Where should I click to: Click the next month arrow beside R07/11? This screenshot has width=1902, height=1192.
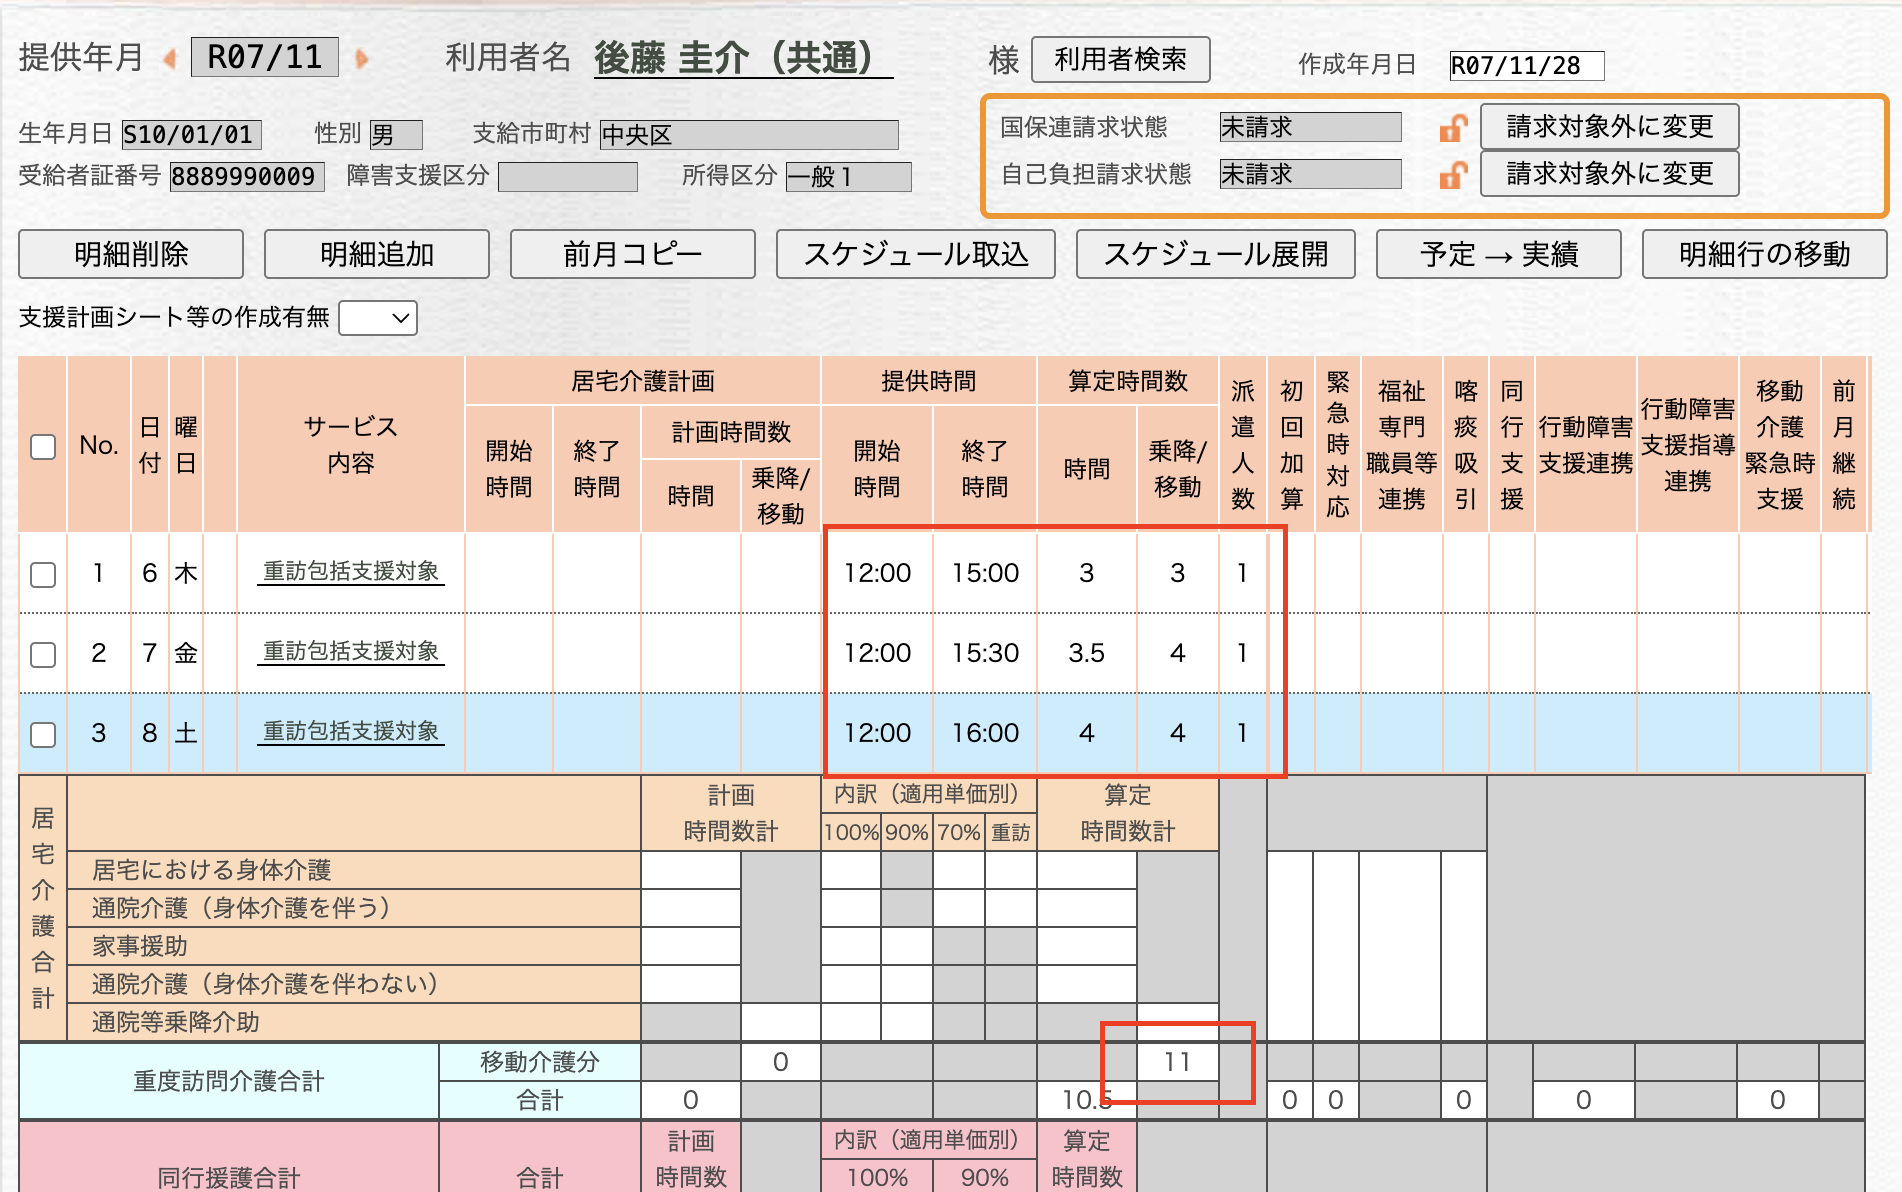[x=359, y=58]
